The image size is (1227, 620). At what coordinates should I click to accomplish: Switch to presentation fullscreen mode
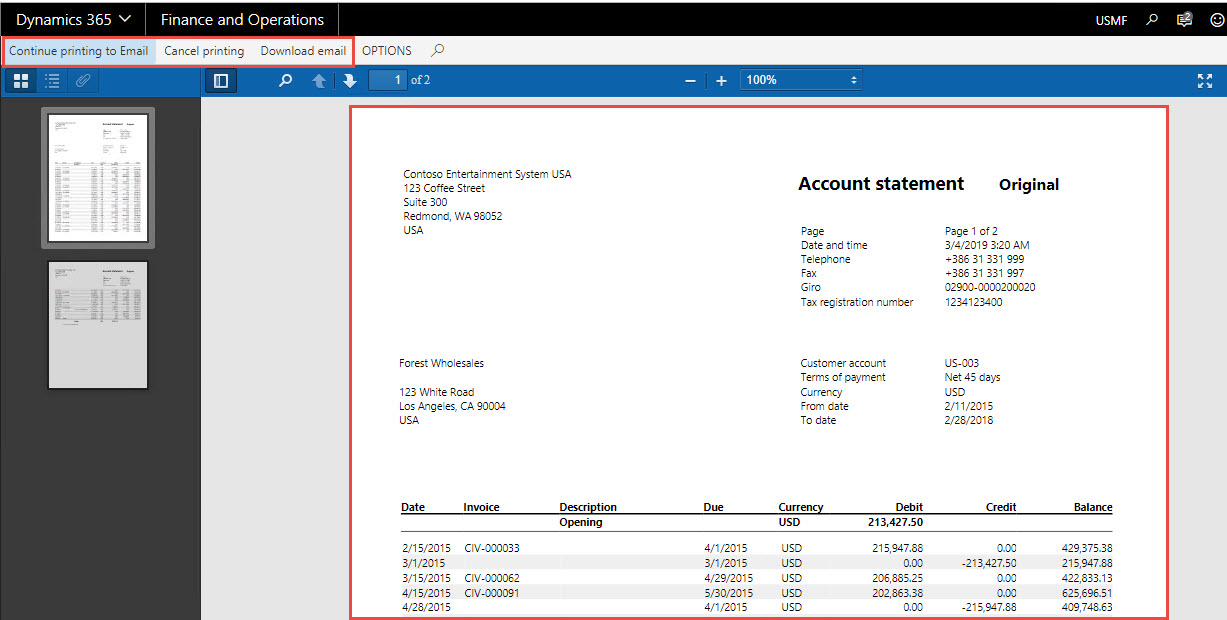click(x=1205, y=81)
